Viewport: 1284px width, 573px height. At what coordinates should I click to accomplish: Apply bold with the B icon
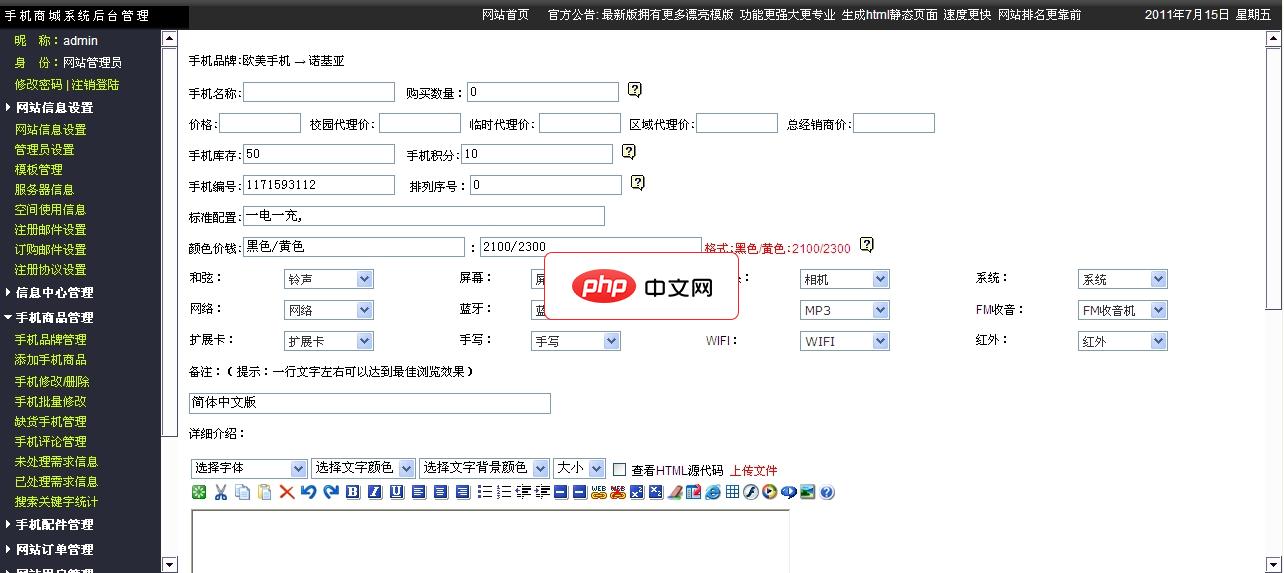pyautogui.click(x=353, y=492)
